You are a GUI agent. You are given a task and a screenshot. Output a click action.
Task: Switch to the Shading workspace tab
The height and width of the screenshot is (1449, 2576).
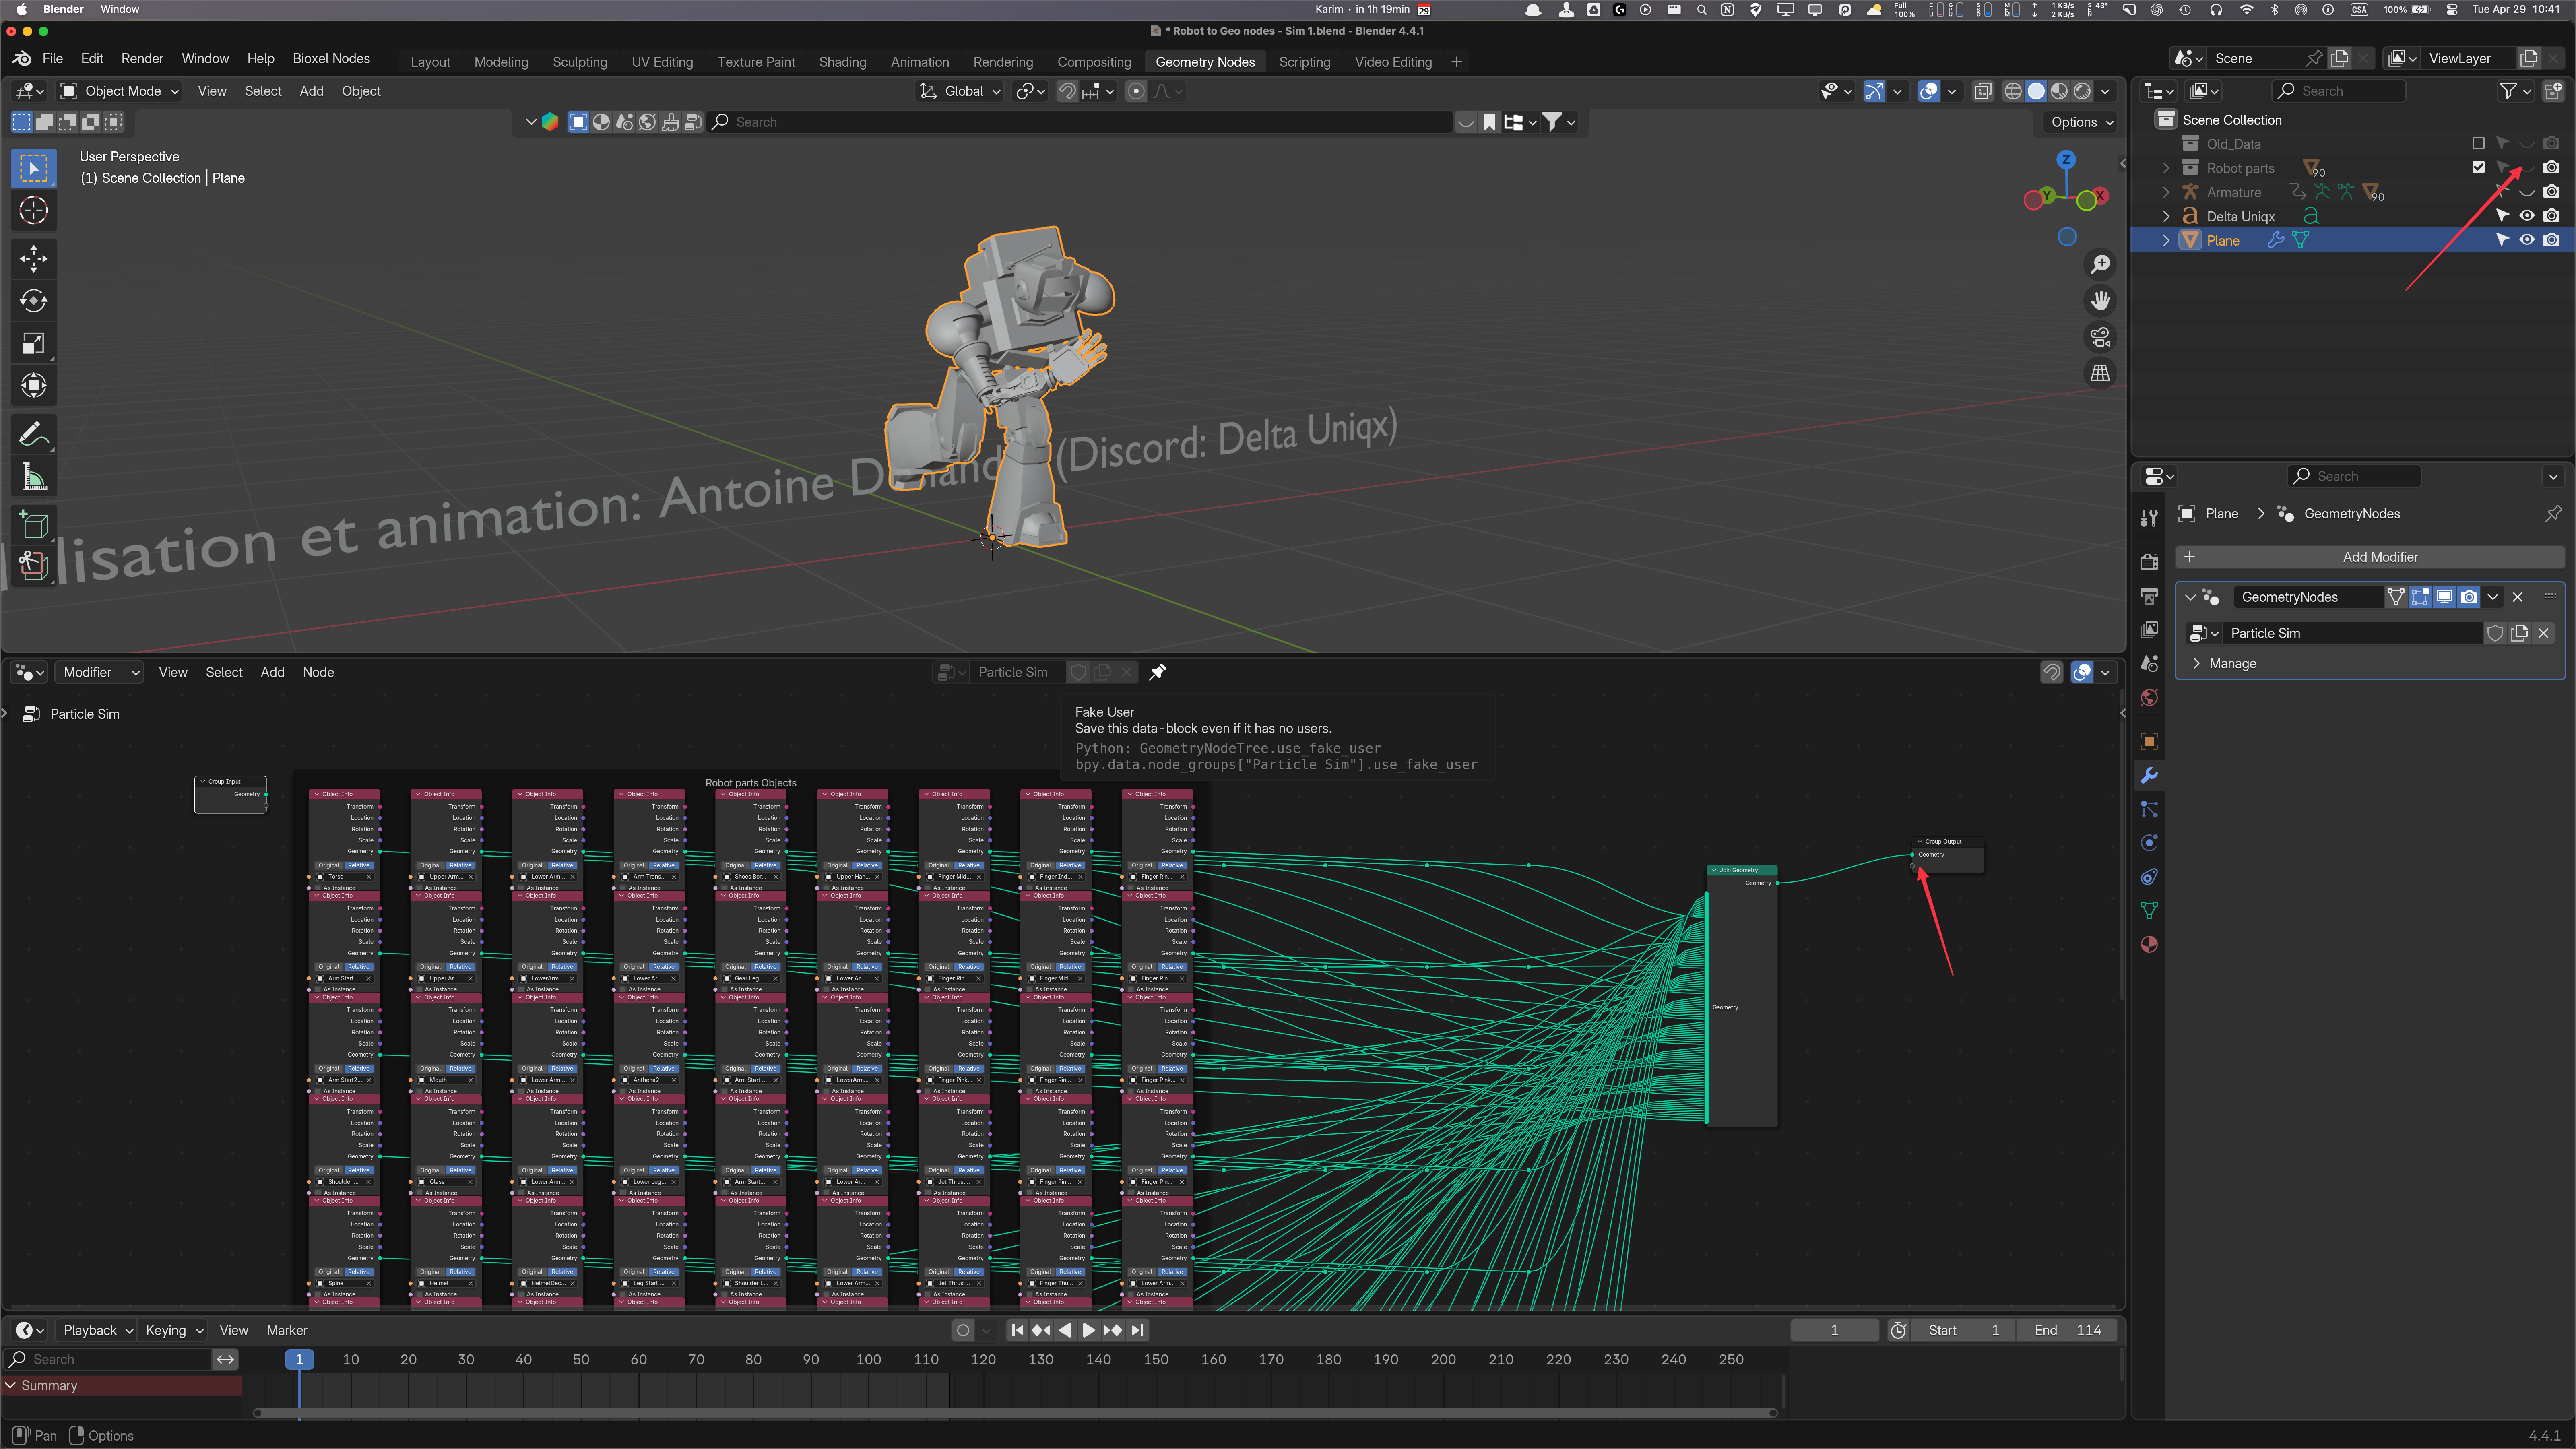click(x=842, y=62)
